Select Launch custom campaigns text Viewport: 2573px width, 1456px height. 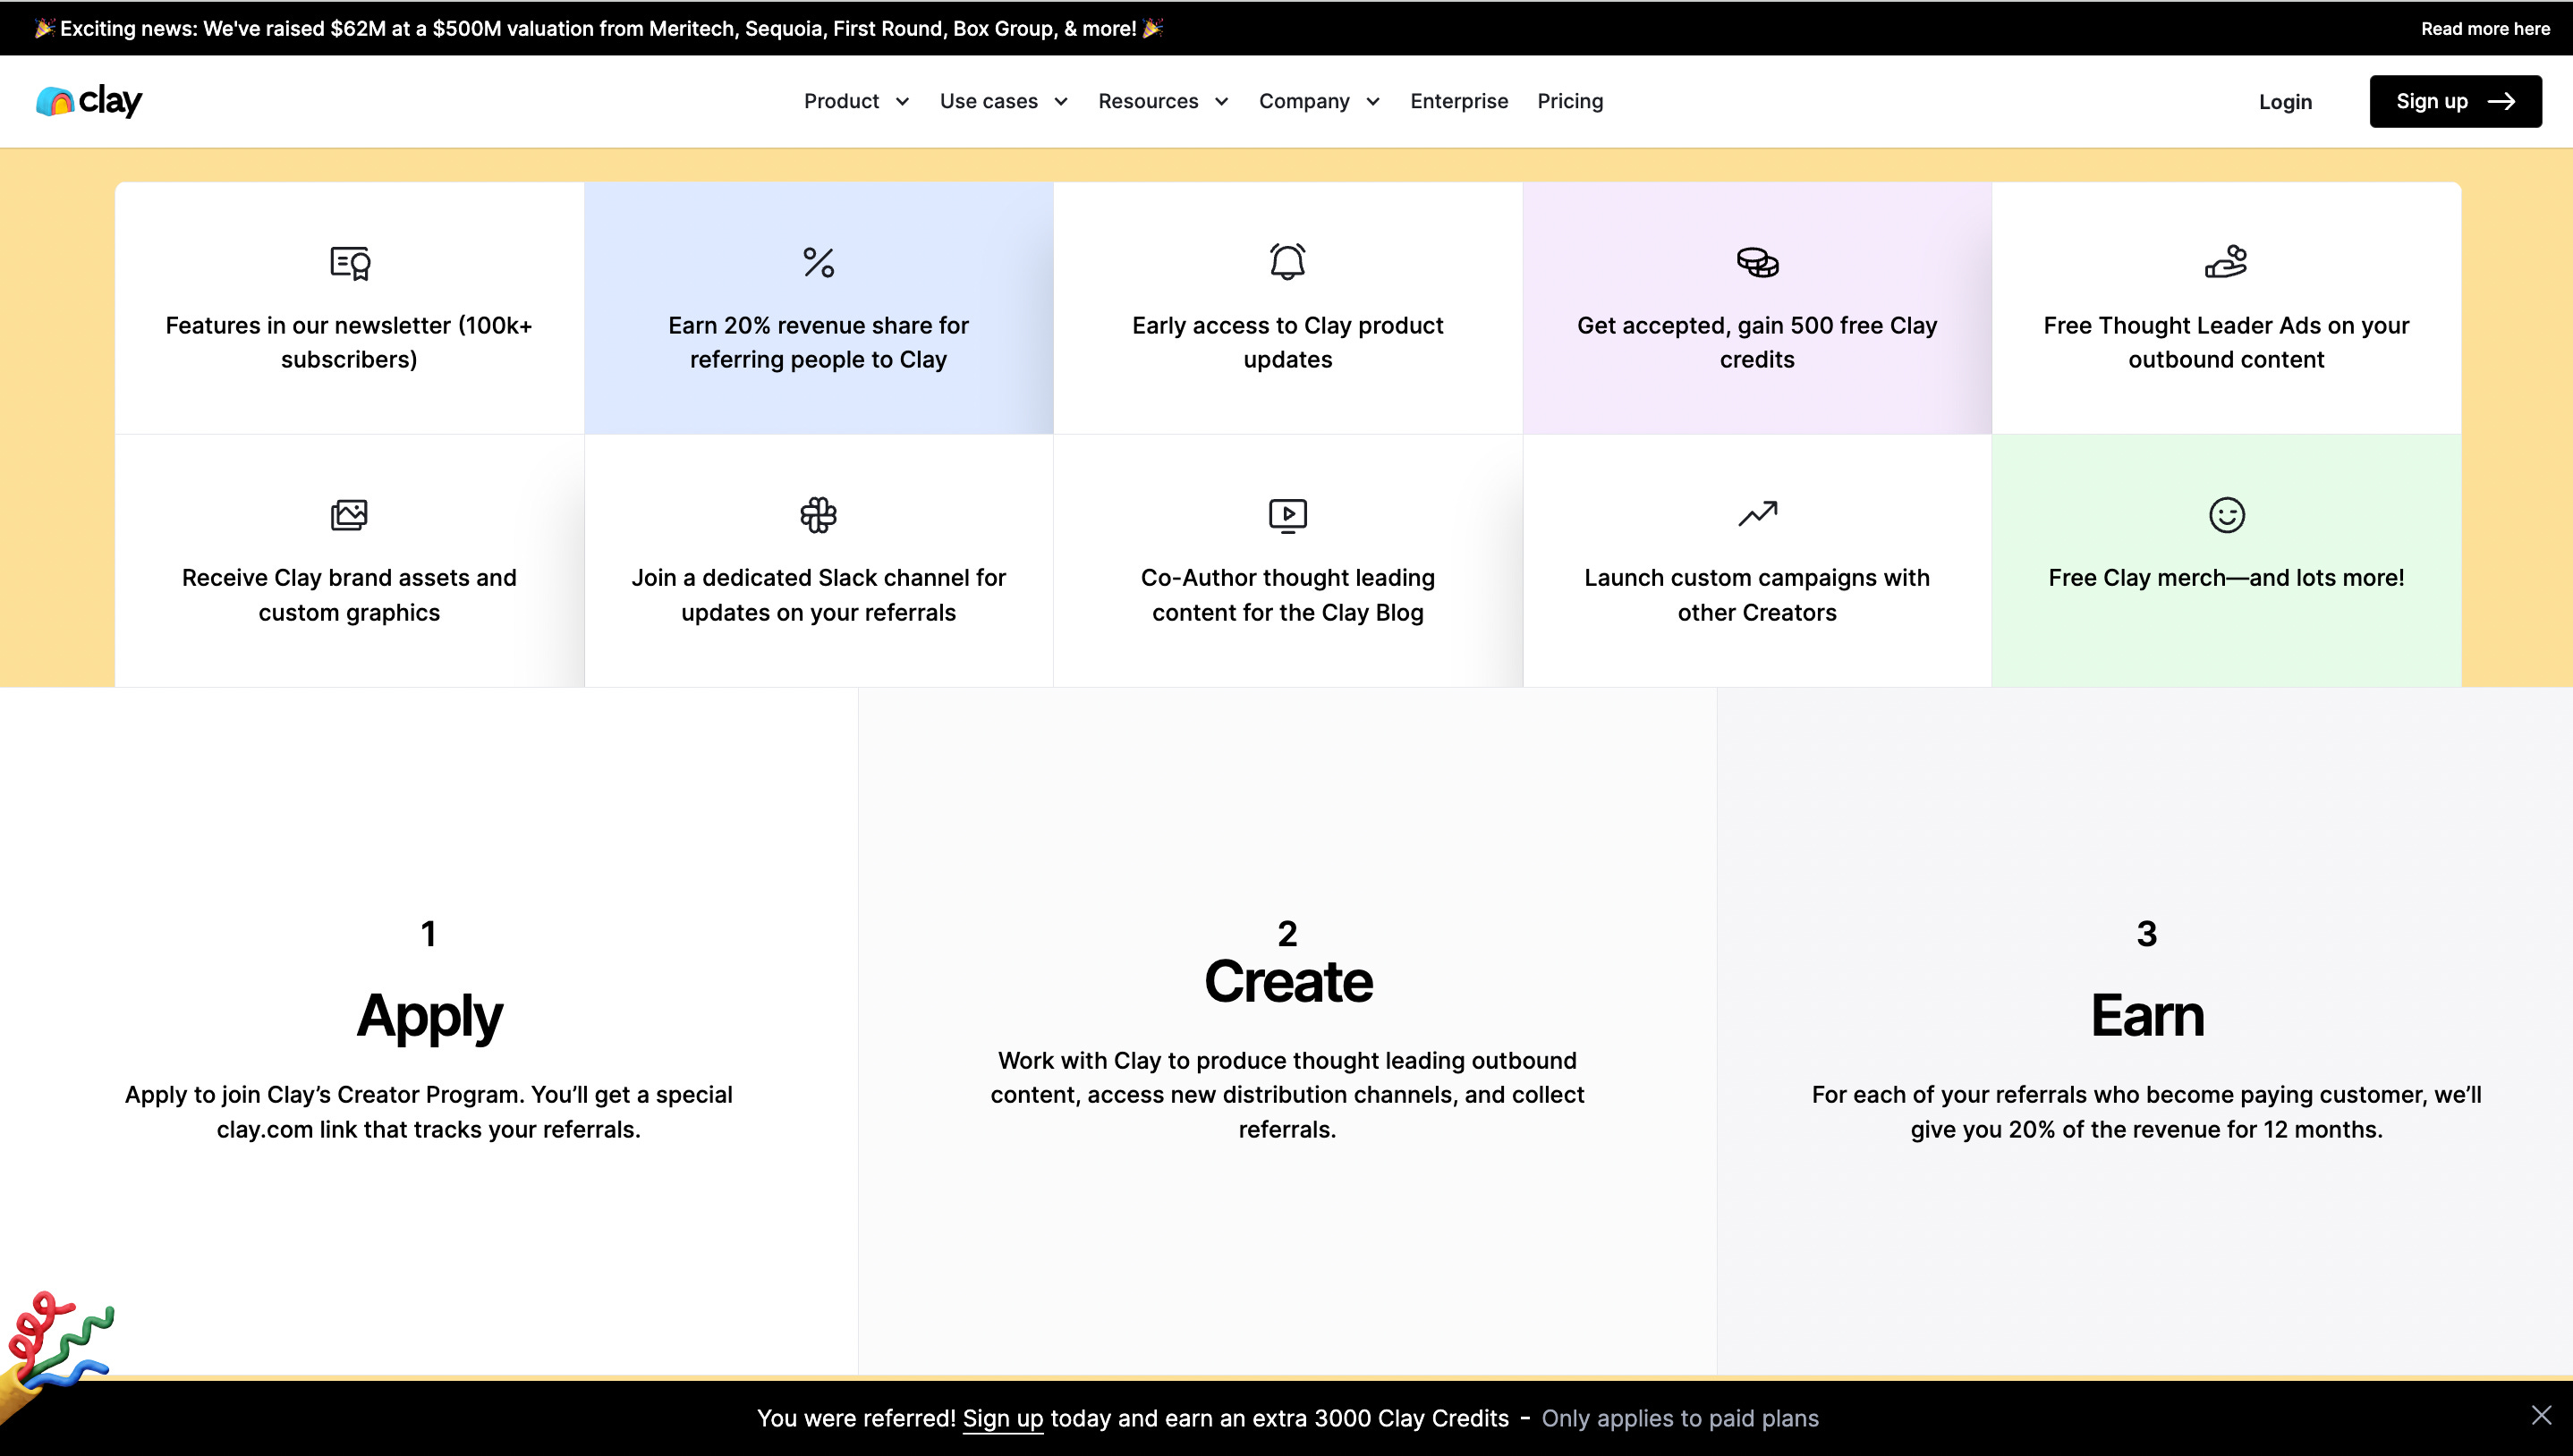pos(1757,595)
